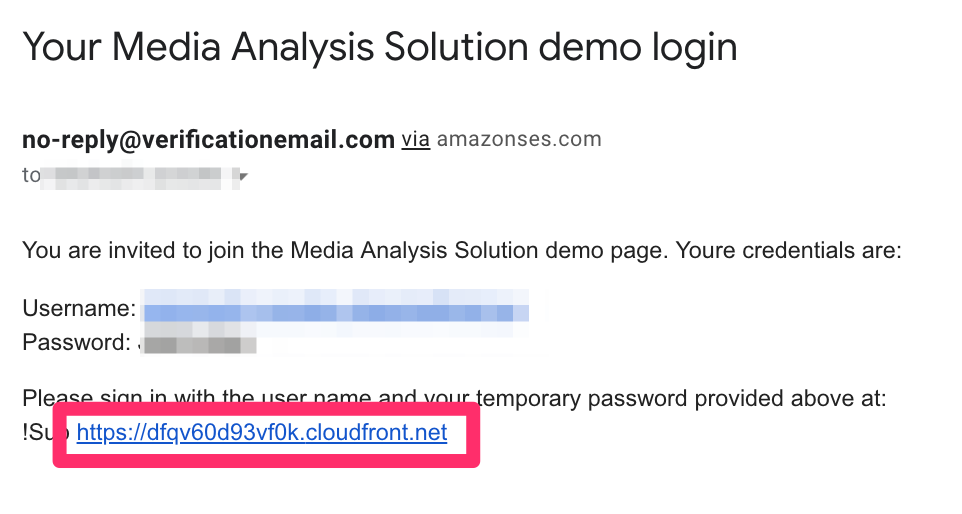
Task: Click "temporary password provided above at:" text
Action: point(681,399)
